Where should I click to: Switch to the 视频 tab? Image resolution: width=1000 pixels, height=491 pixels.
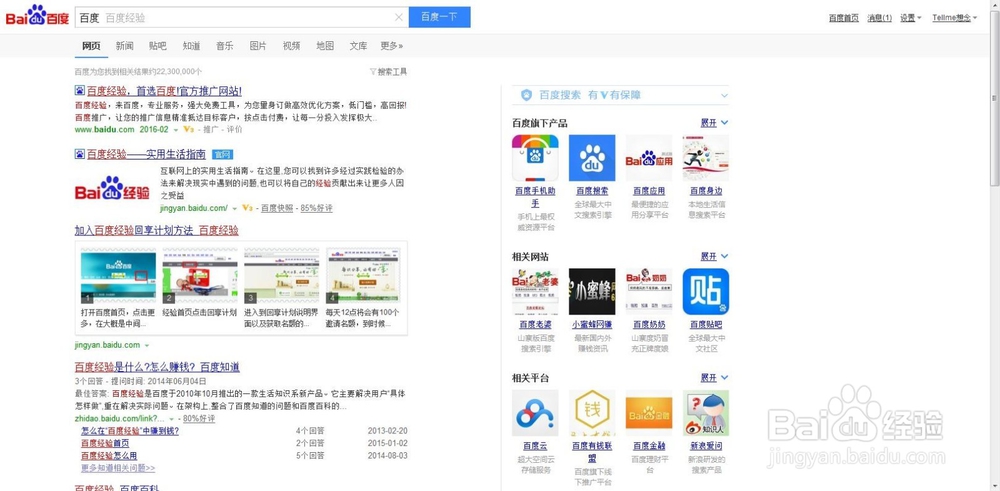click(x=291, y=46)
